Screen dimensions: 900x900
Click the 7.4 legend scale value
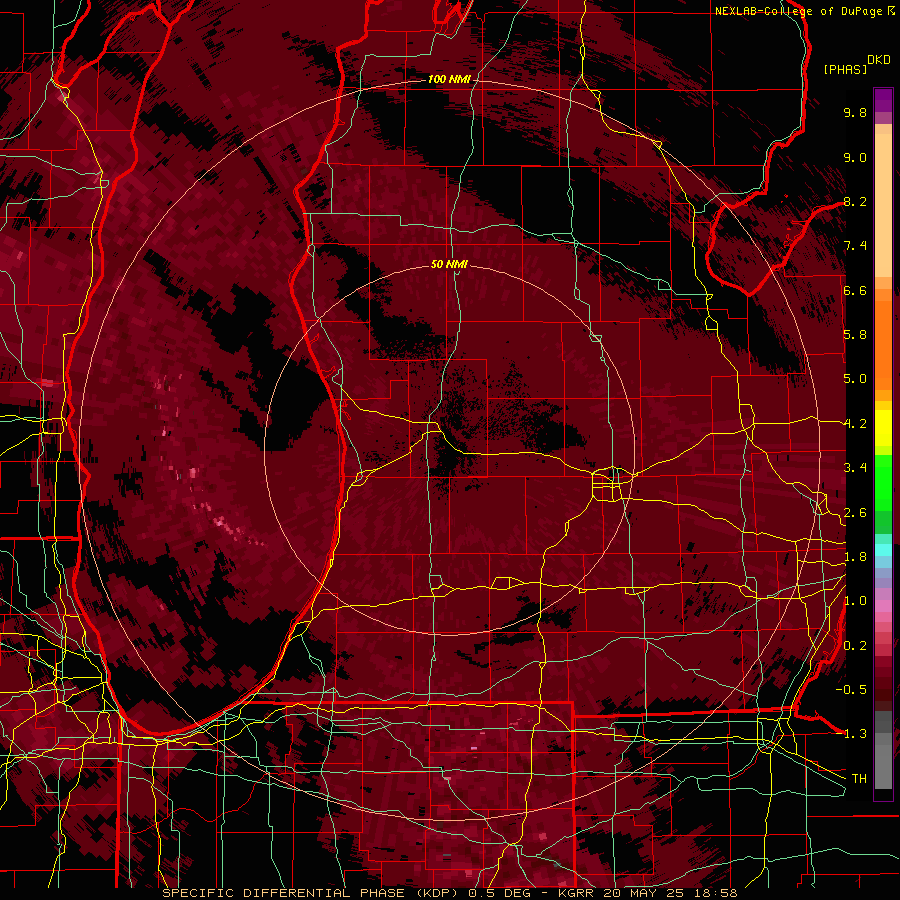tap(855, 246)
